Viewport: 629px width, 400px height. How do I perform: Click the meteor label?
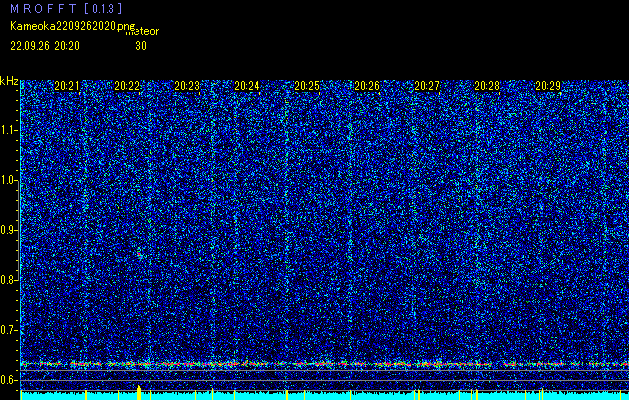point(142,32)
